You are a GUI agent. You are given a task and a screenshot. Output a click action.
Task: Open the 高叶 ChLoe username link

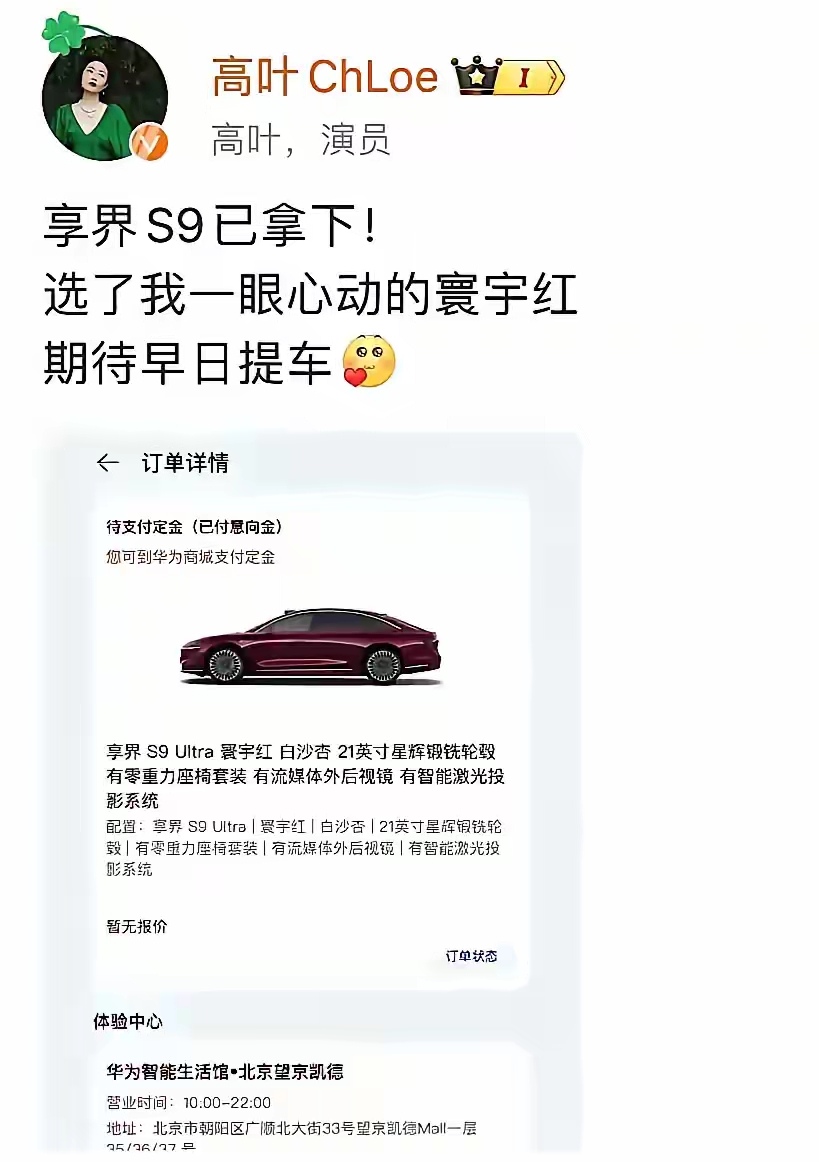(x=325, y=77)
